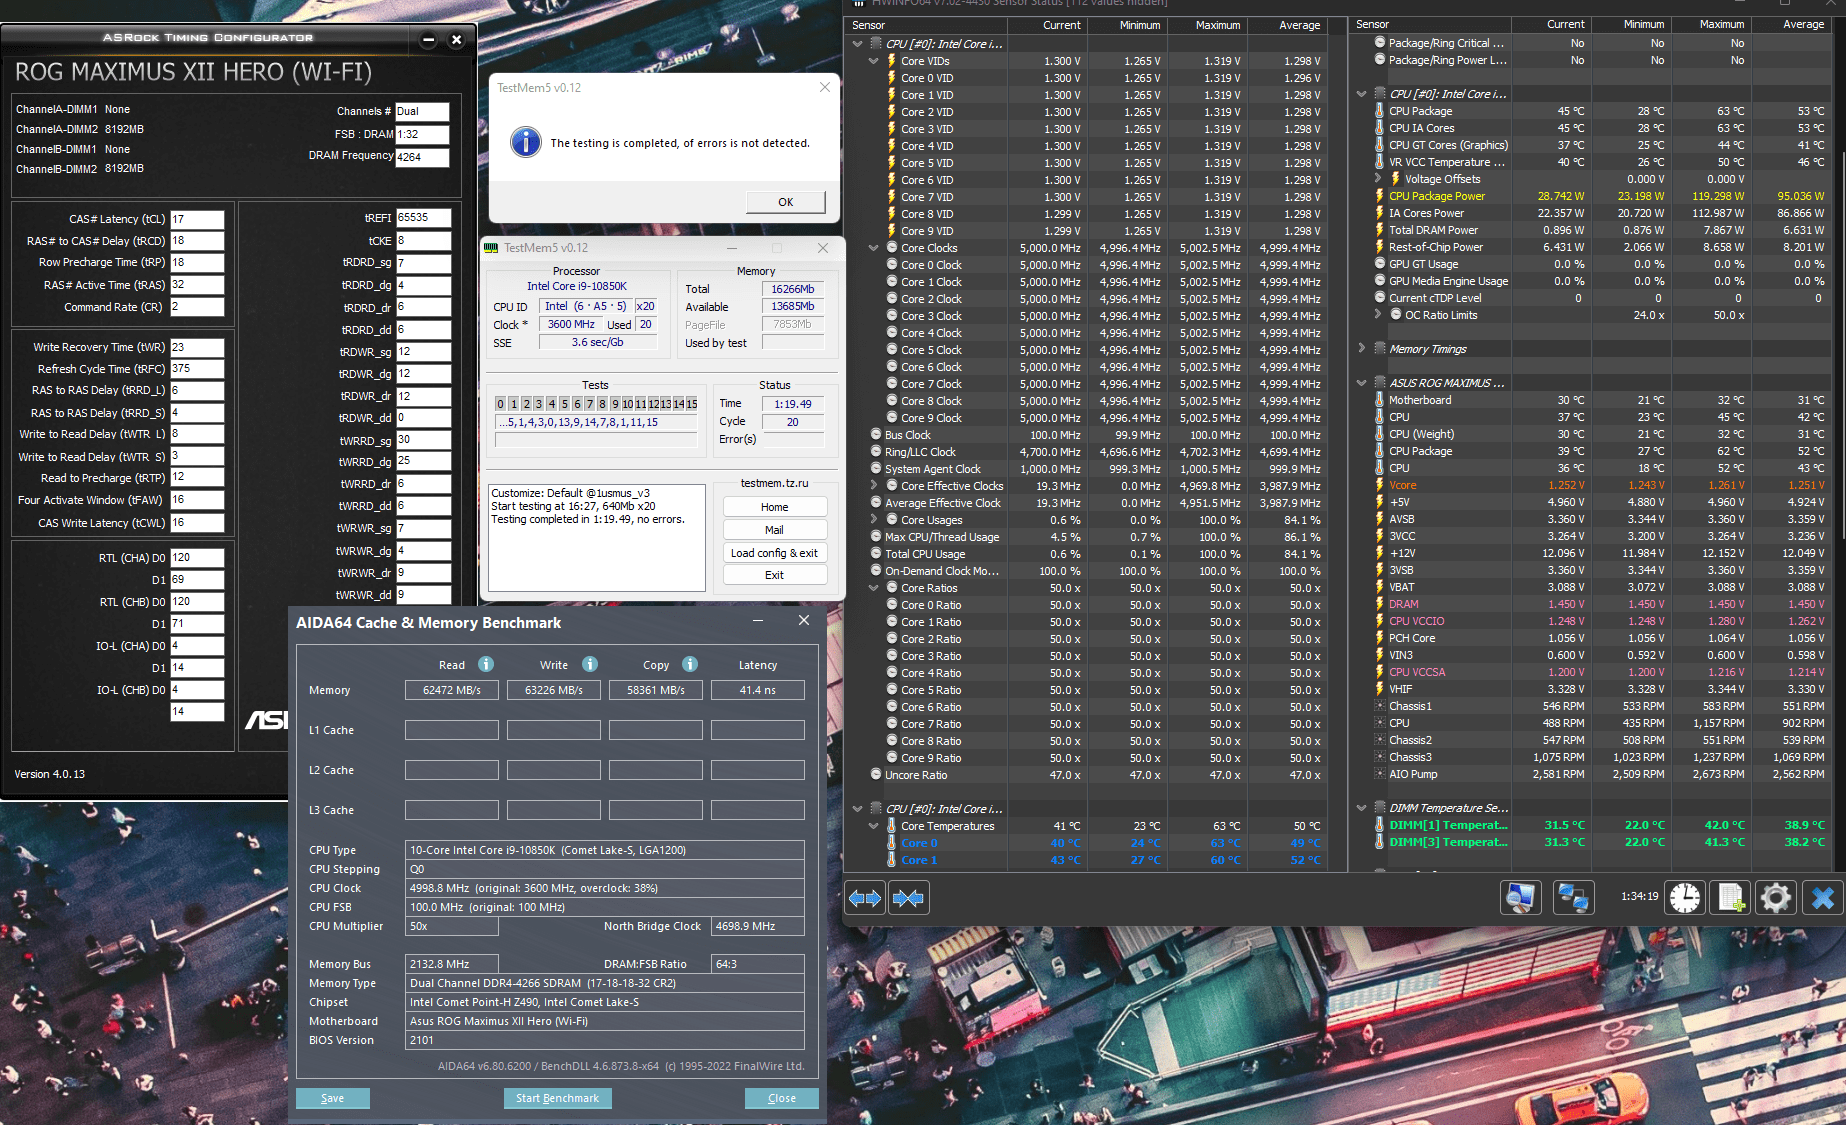Click circle icon beside Uncore Ratio
This screenshot has height=1125, width=1846.
point(876,775)
